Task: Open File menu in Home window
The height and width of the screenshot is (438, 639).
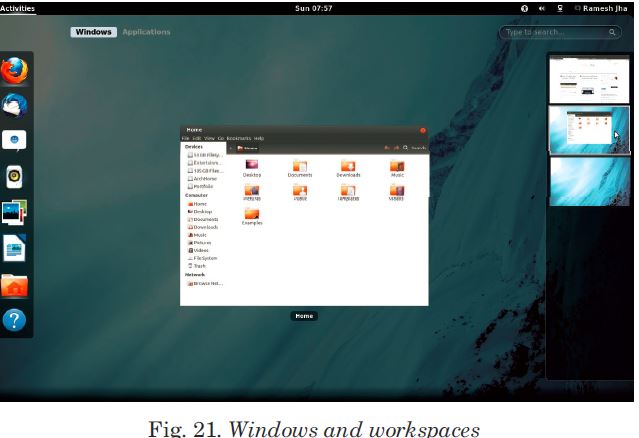Action: 185,139
